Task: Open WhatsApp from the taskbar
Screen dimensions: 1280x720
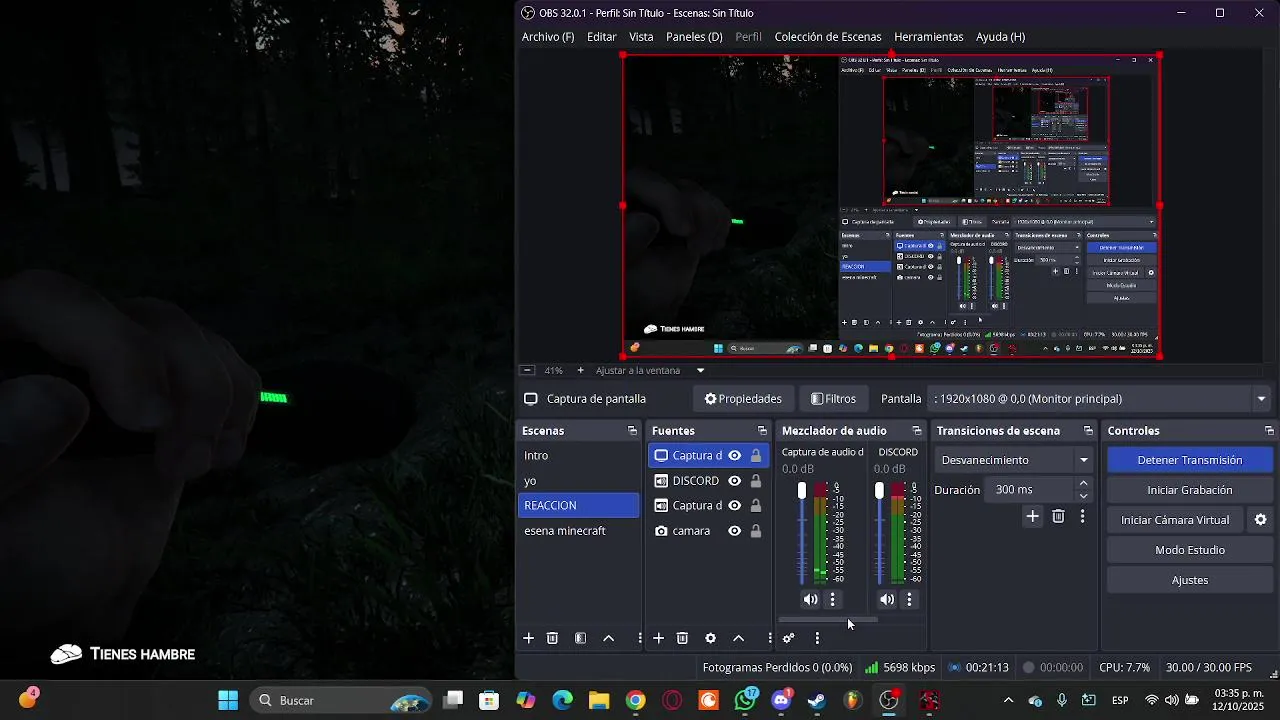Action: (x=745, y=700)
